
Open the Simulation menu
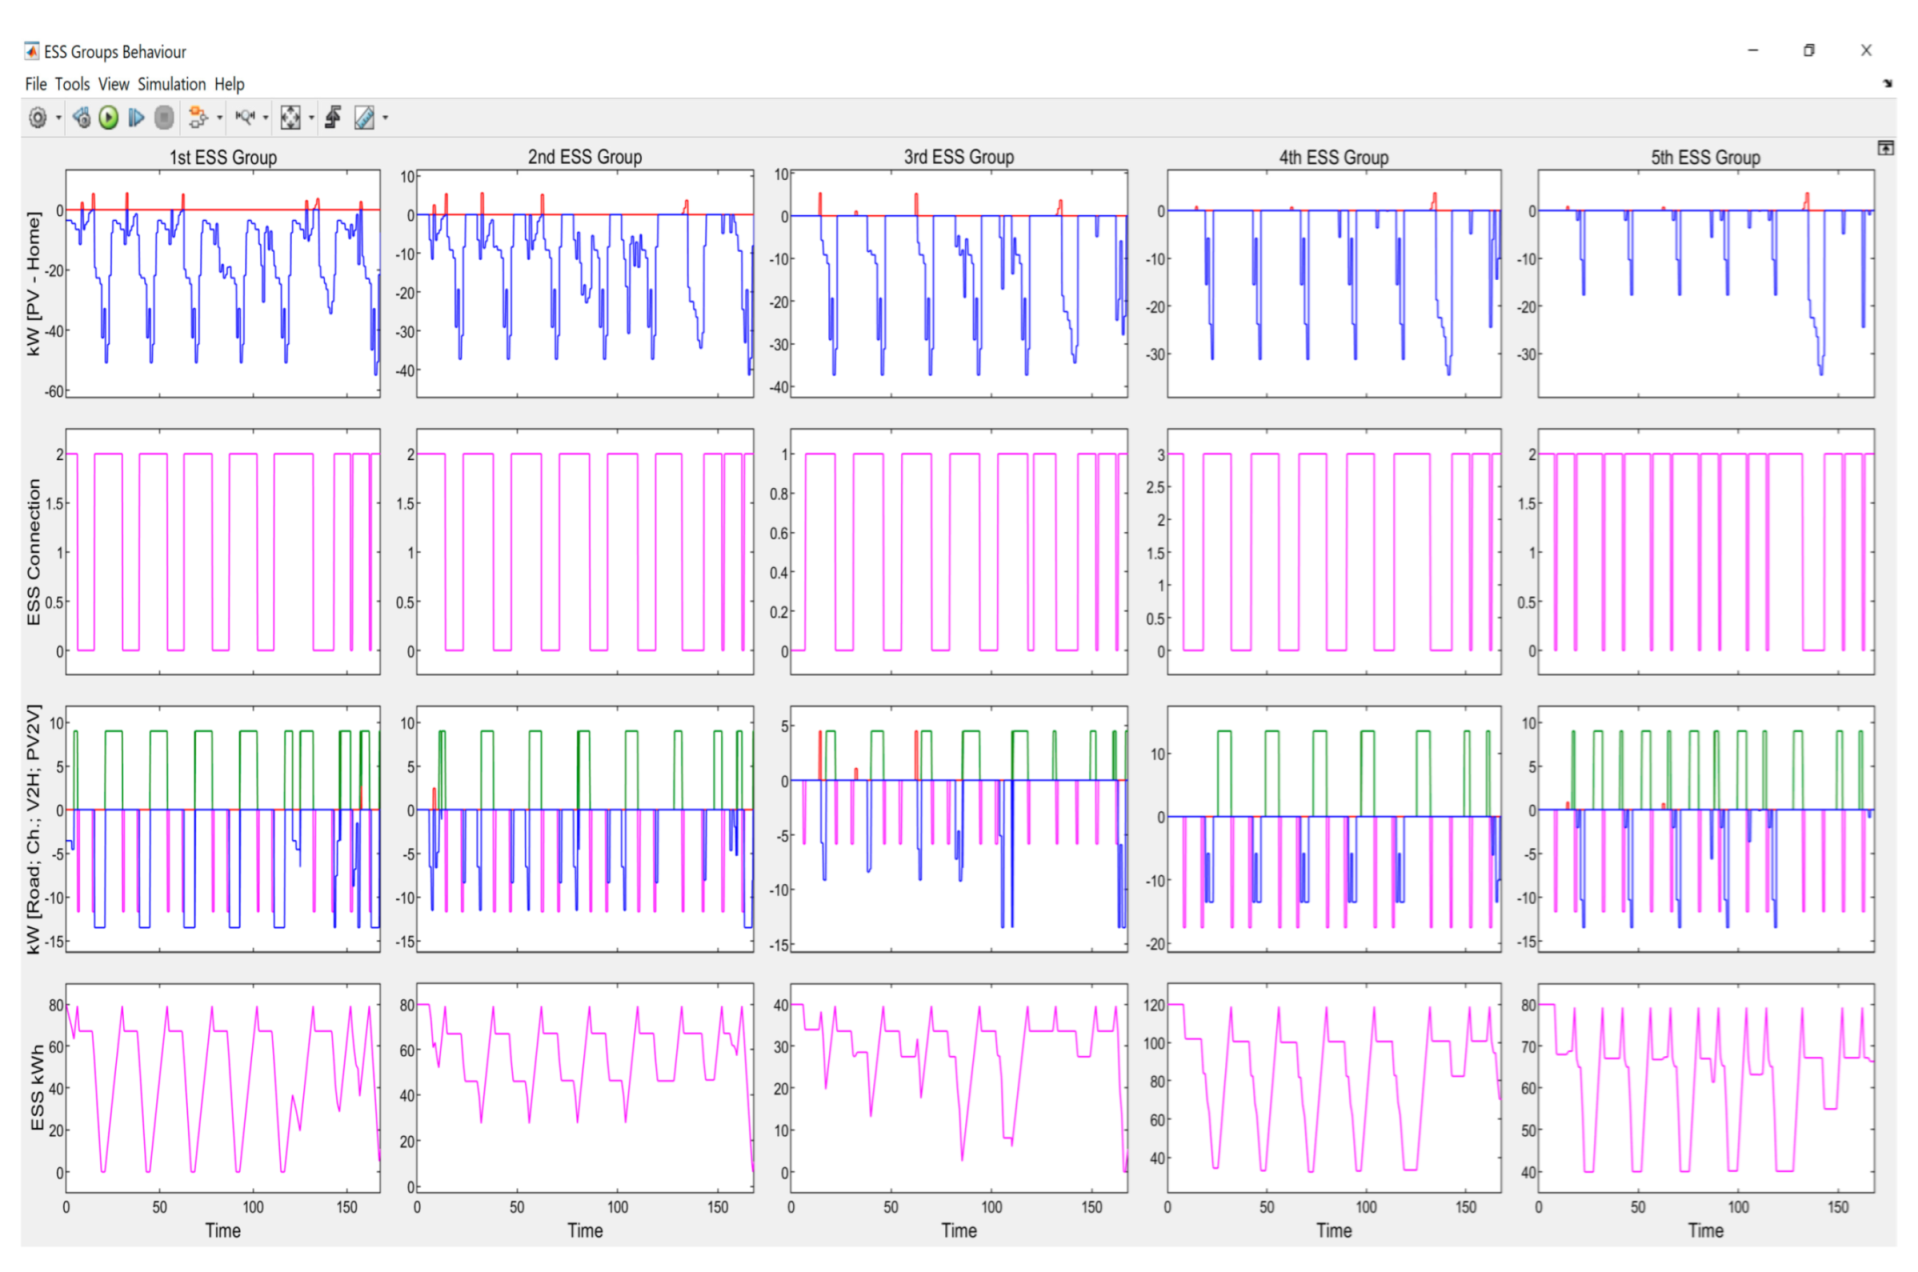[x=171, y=84]
